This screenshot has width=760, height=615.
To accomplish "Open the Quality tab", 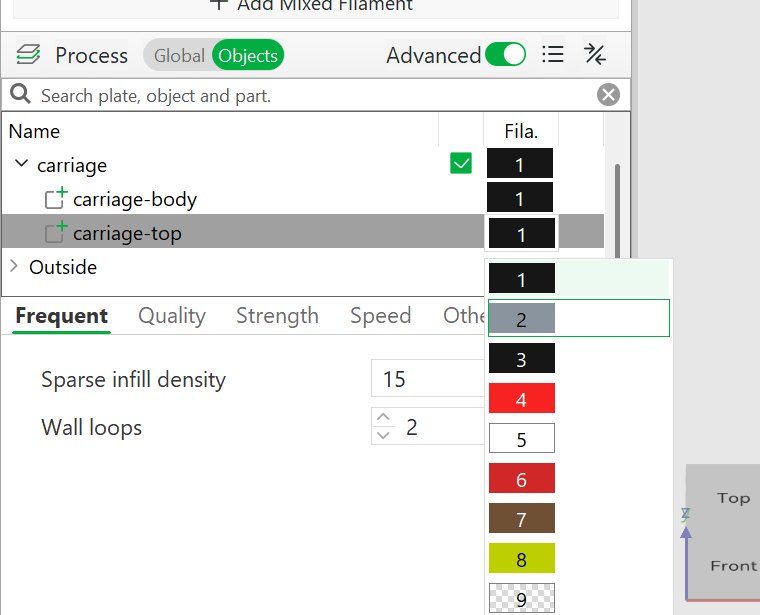I will 172,315.
